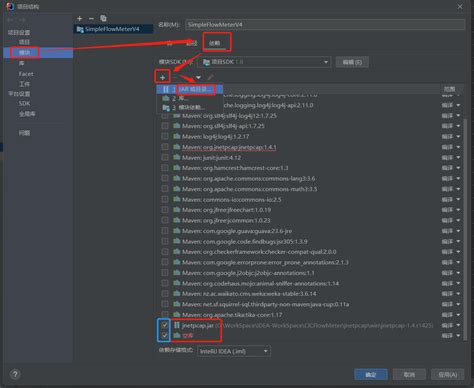Select the SimpleFlowMeterV4 module entry

click(x=113, y=29)
